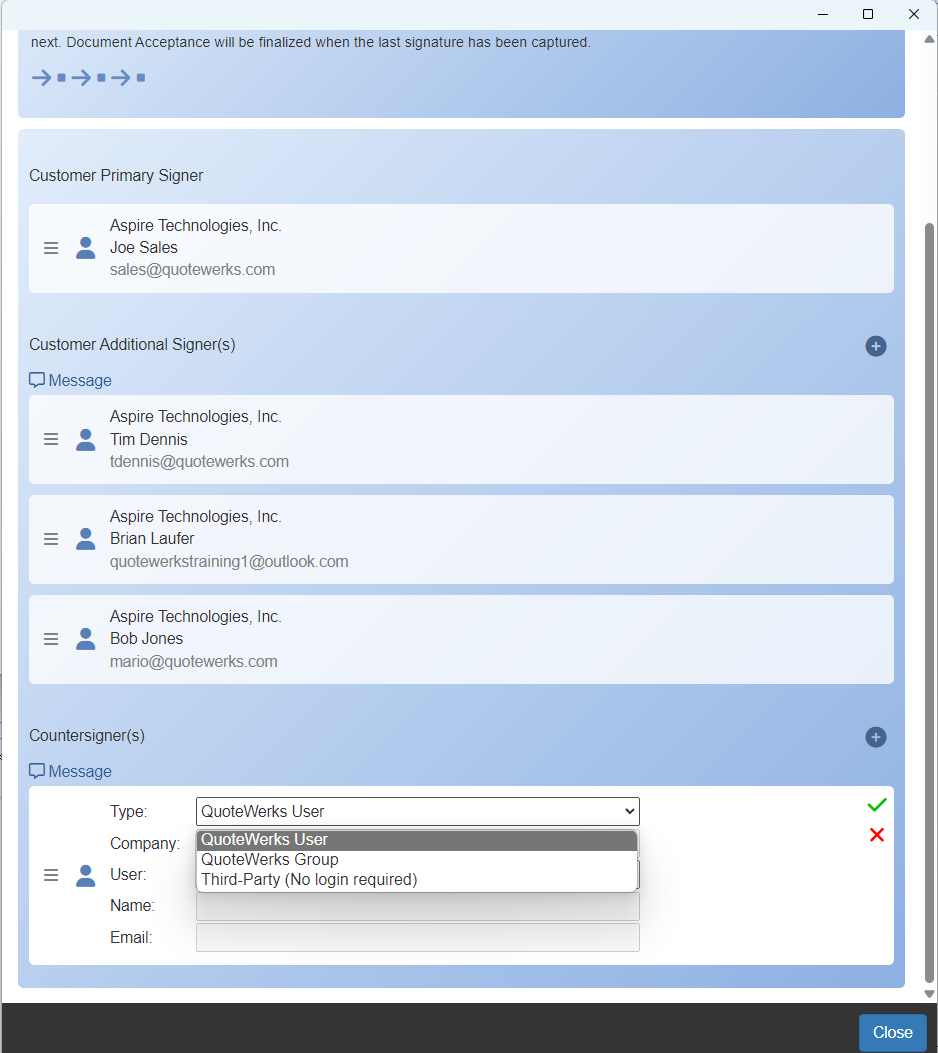Click sequential signing arrows icon
The image size is (938, 1053).
(89, 78)
